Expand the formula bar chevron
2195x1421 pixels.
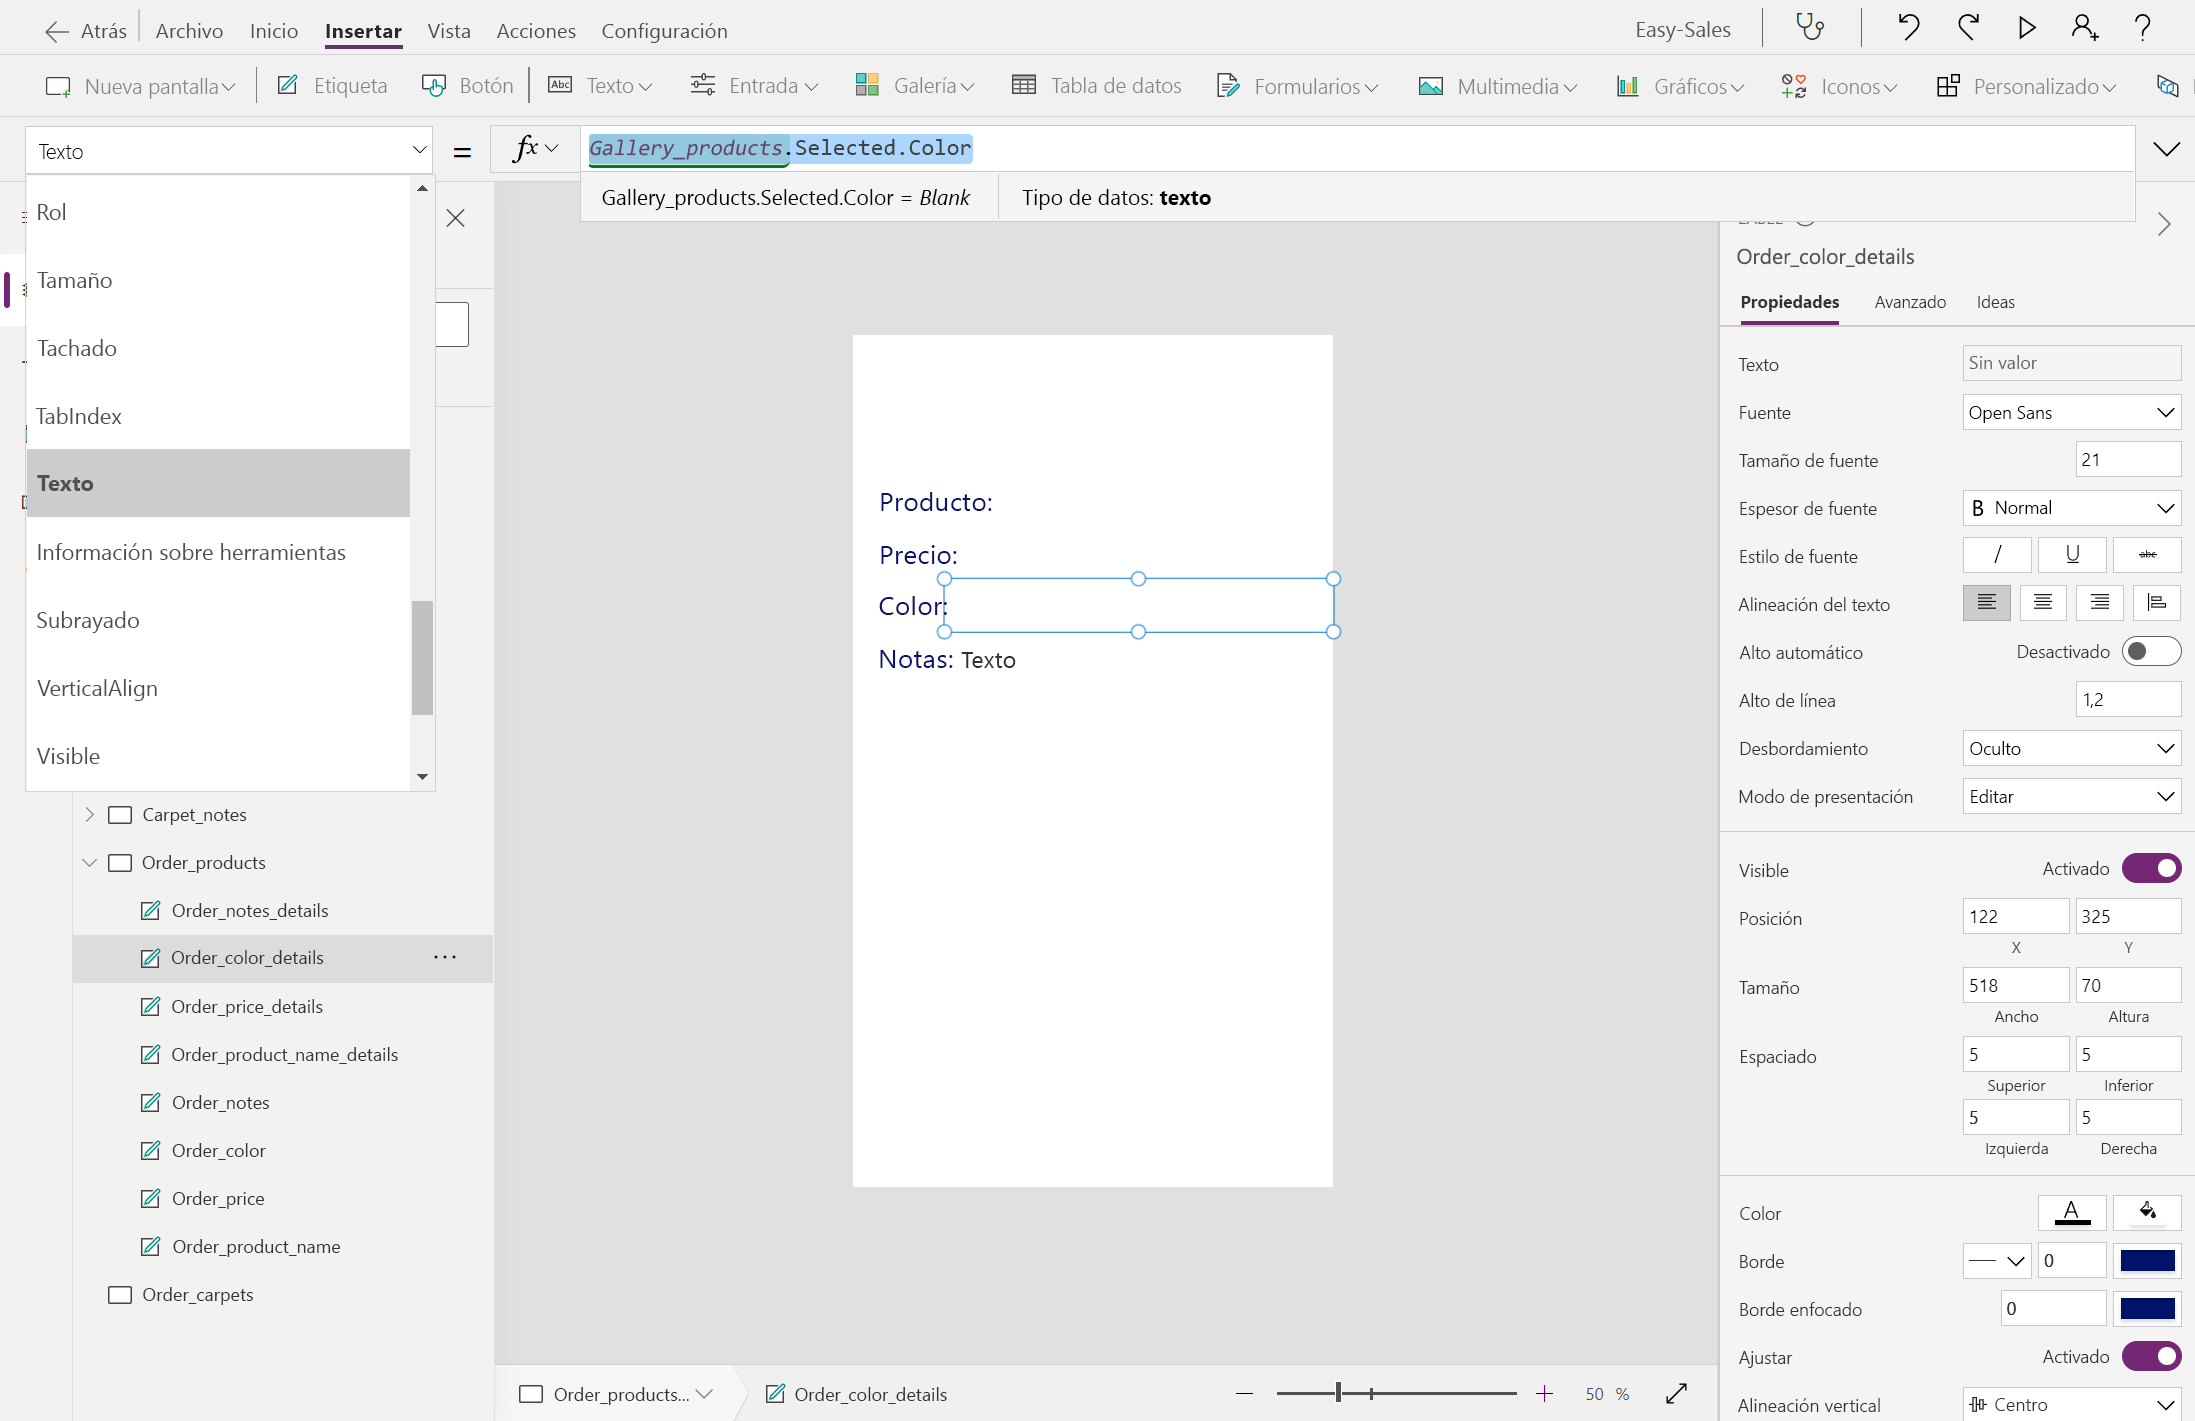point(2166,149)
